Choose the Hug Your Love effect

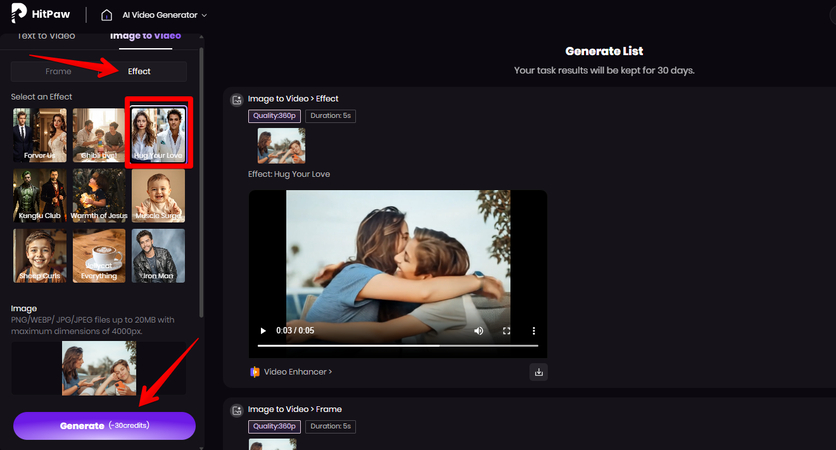click(158, 134)
